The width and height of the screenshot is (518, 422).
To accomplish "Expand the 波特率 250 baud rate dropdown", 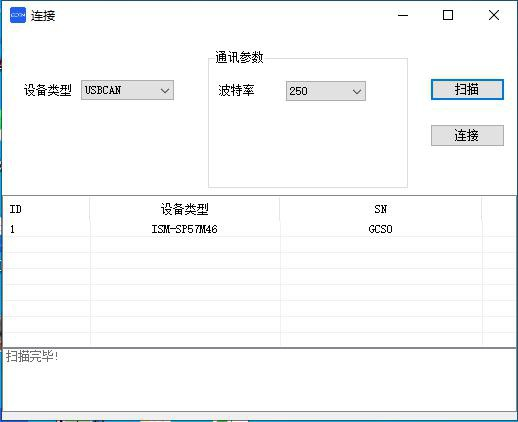I will 326,91.
